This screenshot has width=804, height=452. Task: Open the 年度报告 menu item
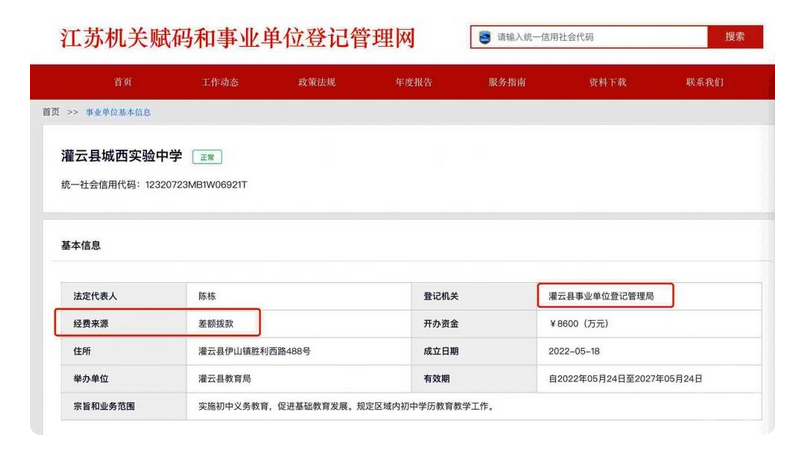pyautogui.click(x=414, y=82)
